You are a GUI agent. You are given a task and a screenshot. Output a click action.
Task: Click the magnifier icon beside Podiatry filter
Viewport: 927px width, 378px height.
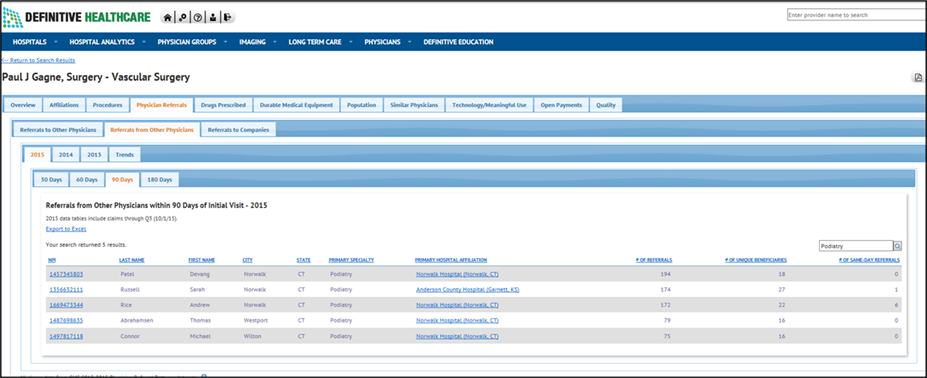coord(897,245)
